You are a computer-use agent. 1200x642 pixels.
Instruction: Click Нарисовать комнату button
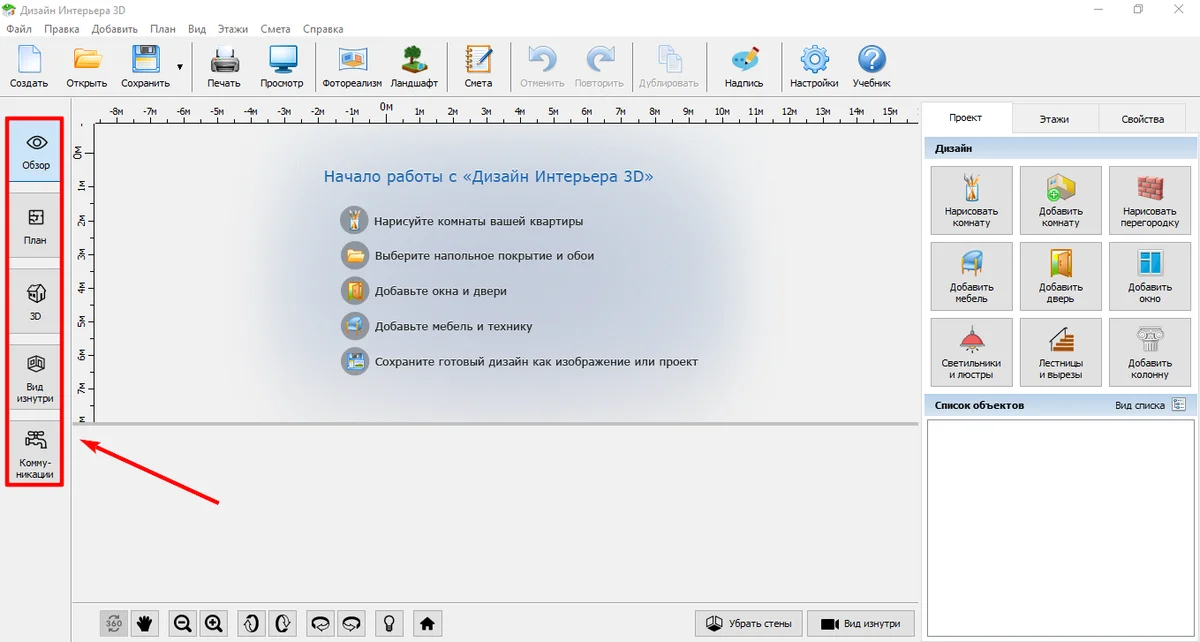point(971,201)
